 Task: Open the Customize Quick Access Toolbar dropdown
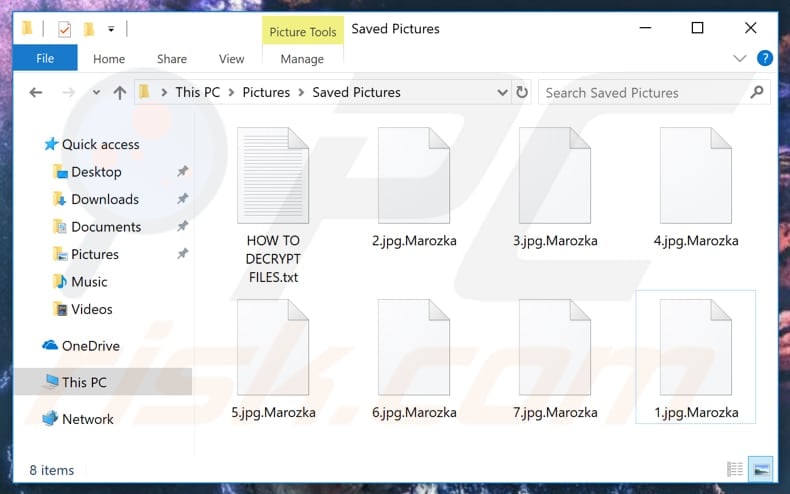(x=111, y=29)
